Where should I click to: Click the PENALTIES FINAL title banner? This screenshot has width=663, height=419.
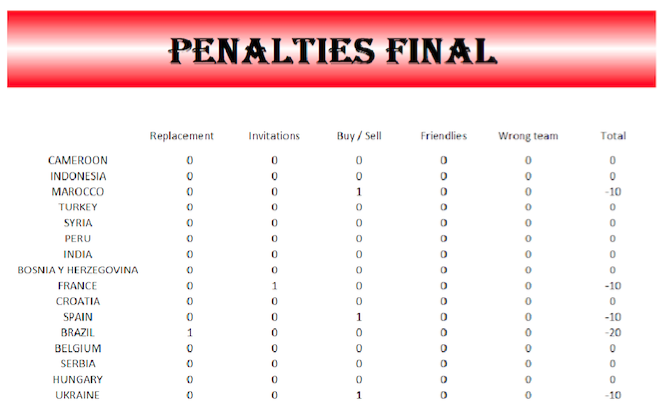[x=332, y=50]
